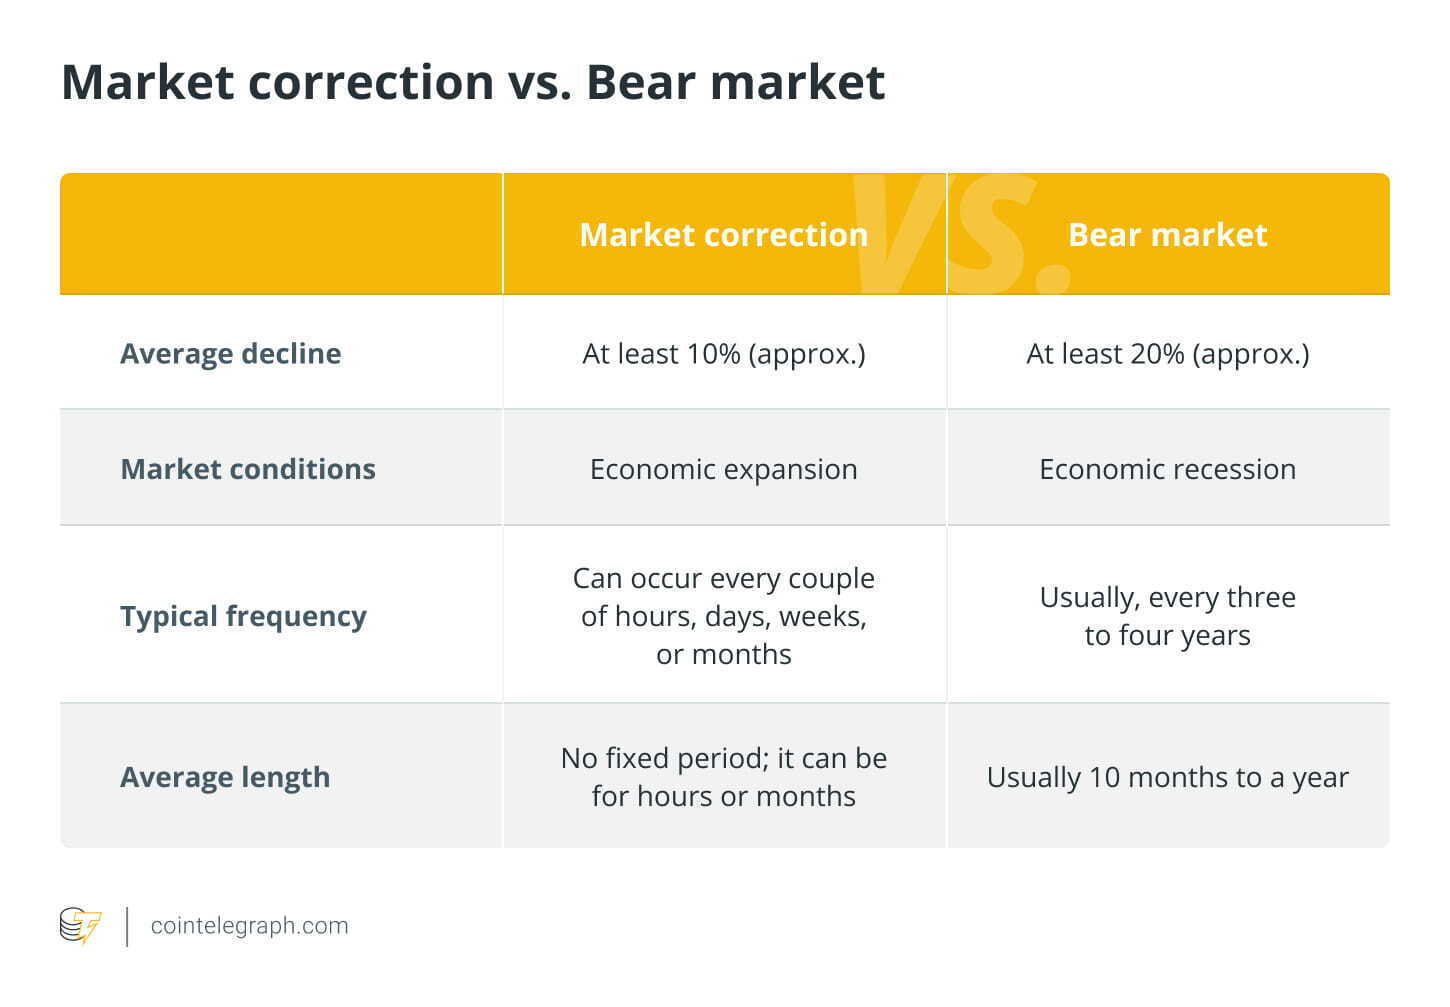The image size is (1450, 1007).
Task: Click the Typical frequency row label
Action: click(243, 616)
